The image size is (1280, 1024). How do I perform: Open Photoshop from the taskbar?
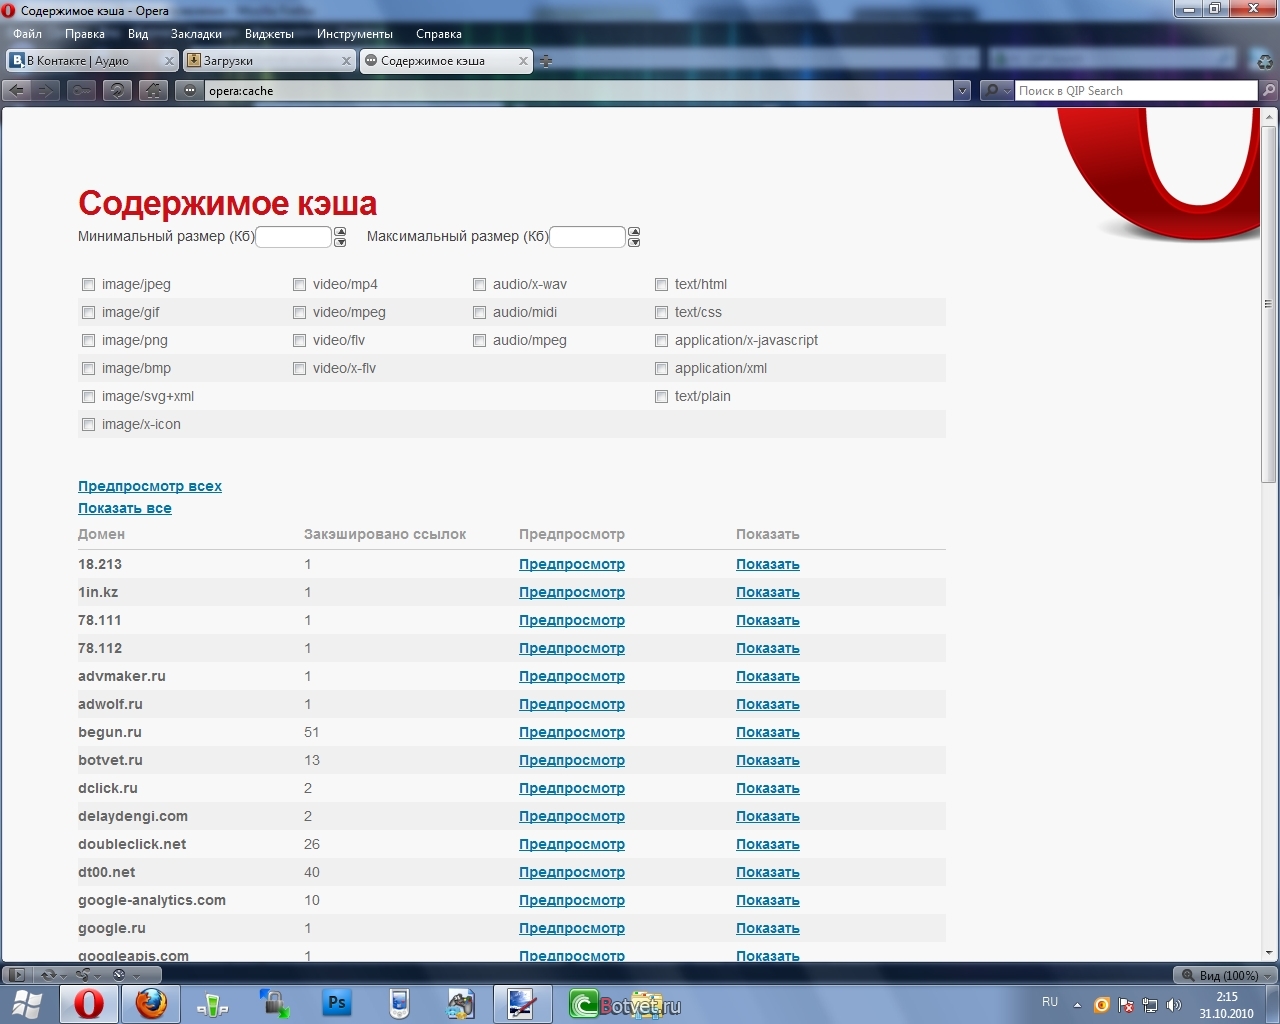(337, 1003)
